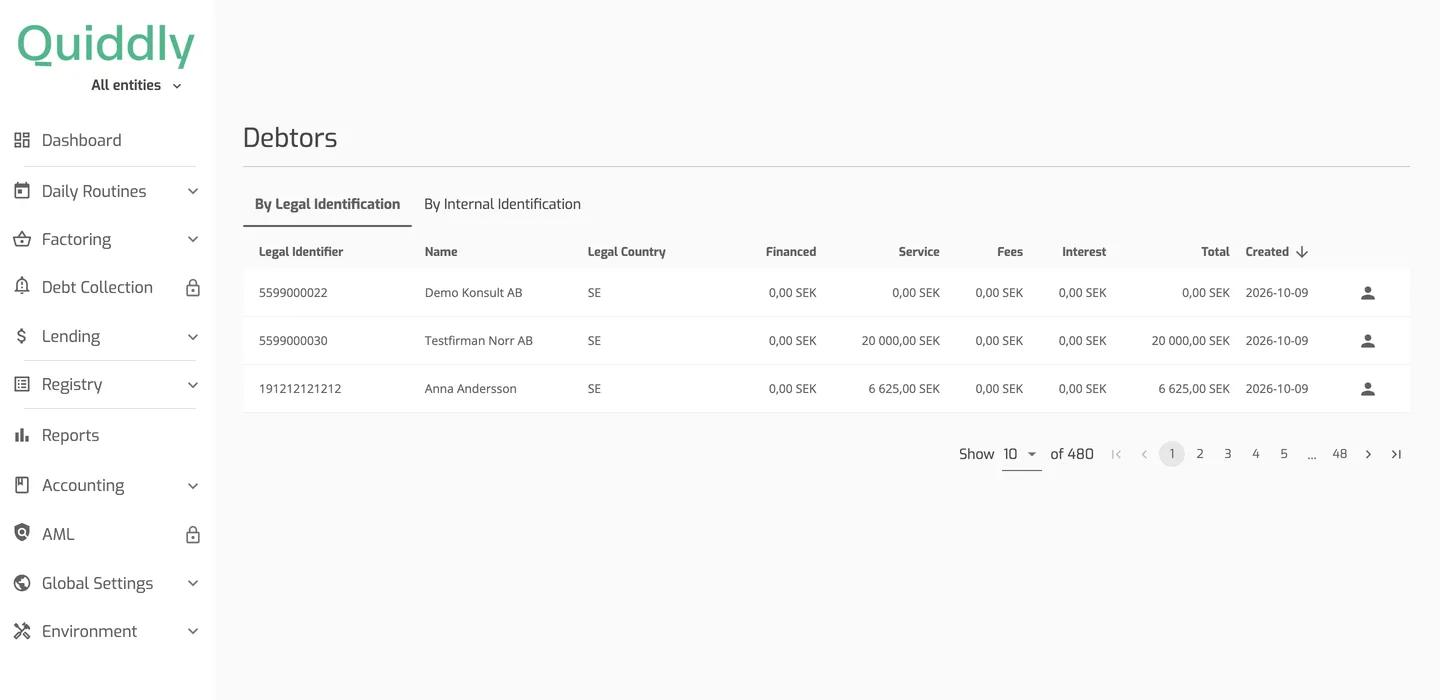
Task: Go to page 48
Action: (1340, 454)
